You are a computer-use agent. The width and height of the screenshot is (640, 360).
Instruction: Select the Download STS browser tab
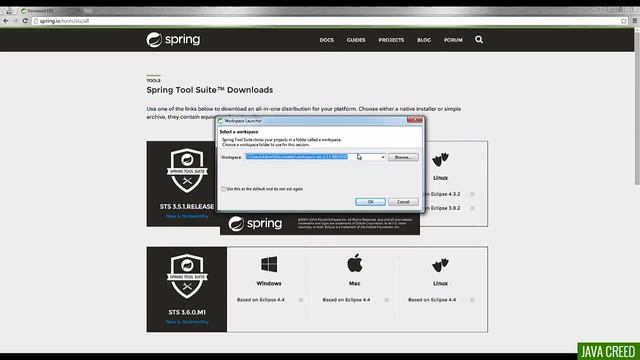pos(49,11)
